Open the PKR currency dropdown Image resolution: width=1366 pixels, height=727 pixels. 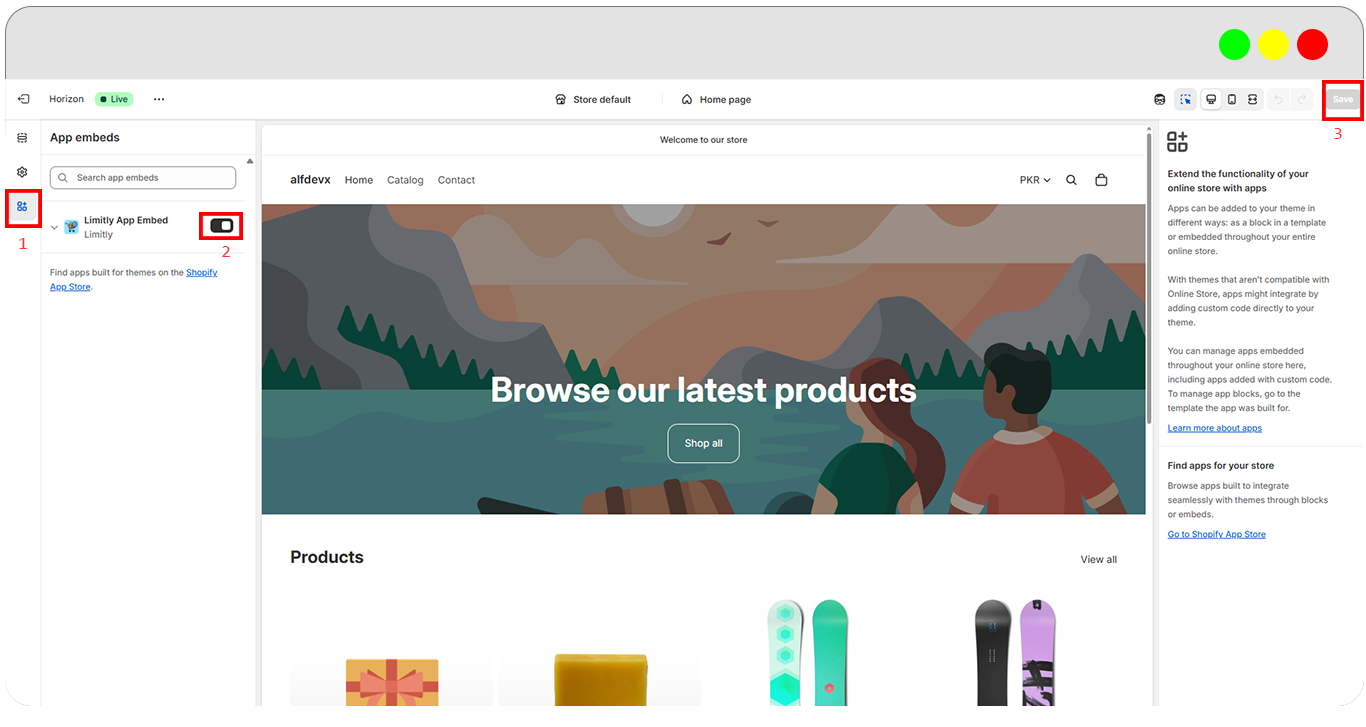pyautogui.click(x=1035, y=180)
